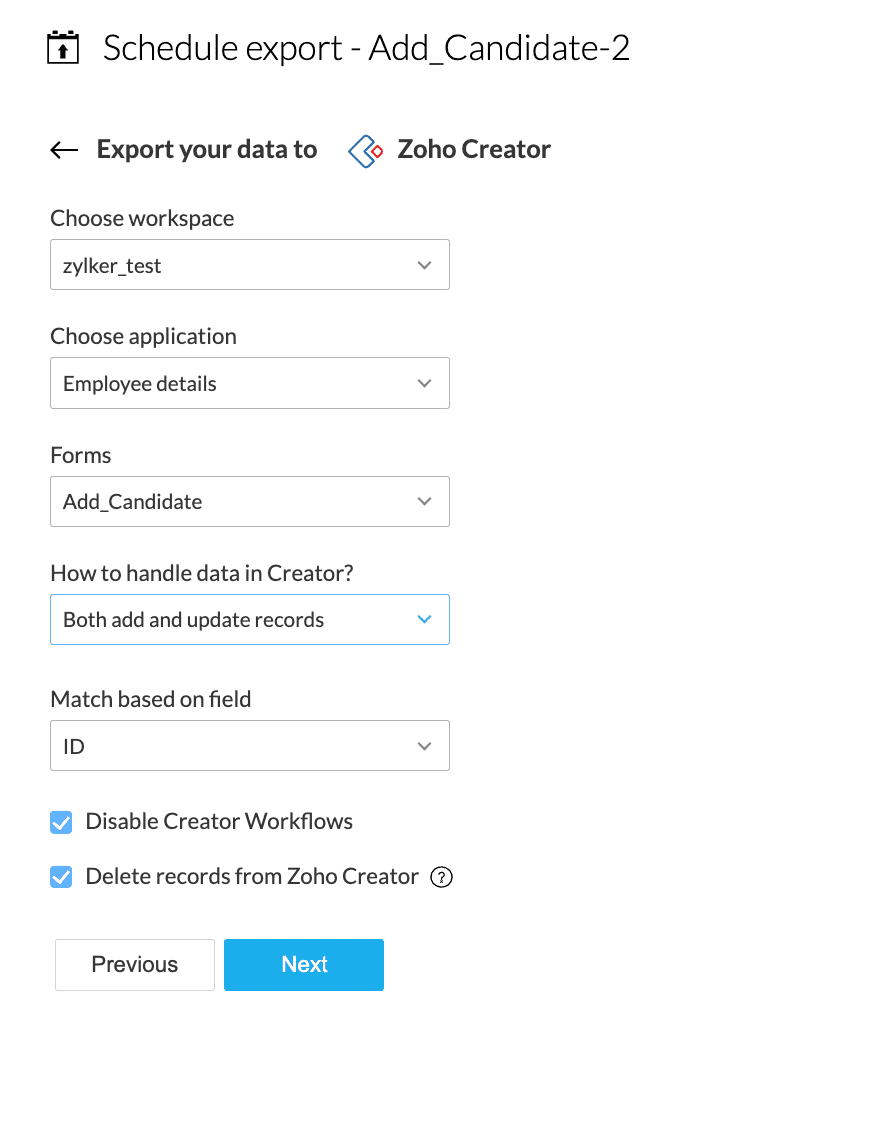Click chevron arrow in ID dropdown

[x=424, y=745]
